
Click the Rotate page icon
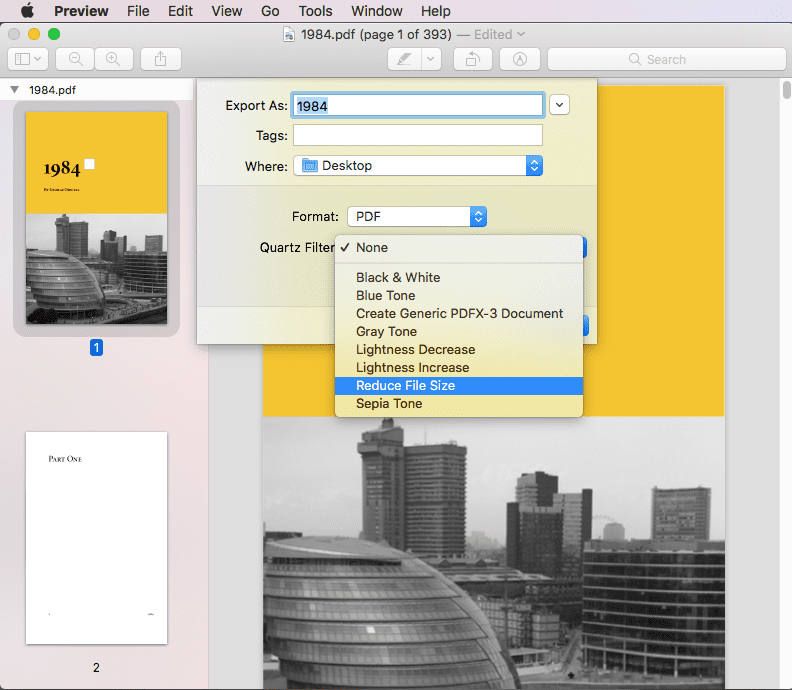pos(472,59)
